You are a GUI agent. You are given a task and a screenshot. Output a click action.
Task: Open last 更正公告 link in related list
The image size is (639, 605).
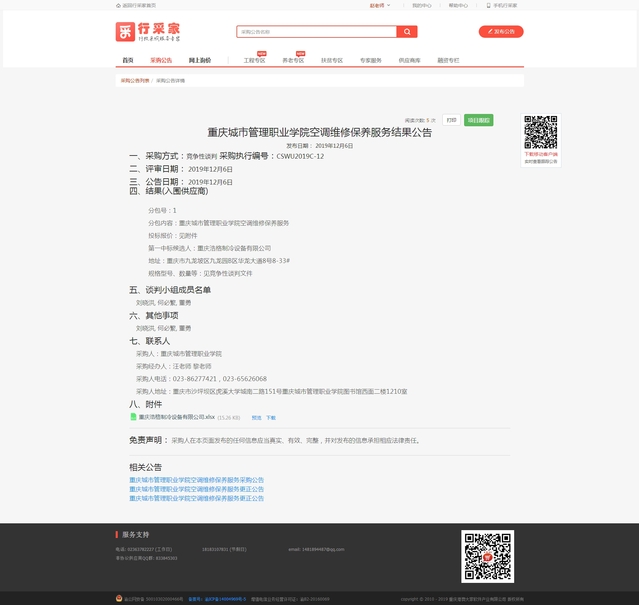196,498
